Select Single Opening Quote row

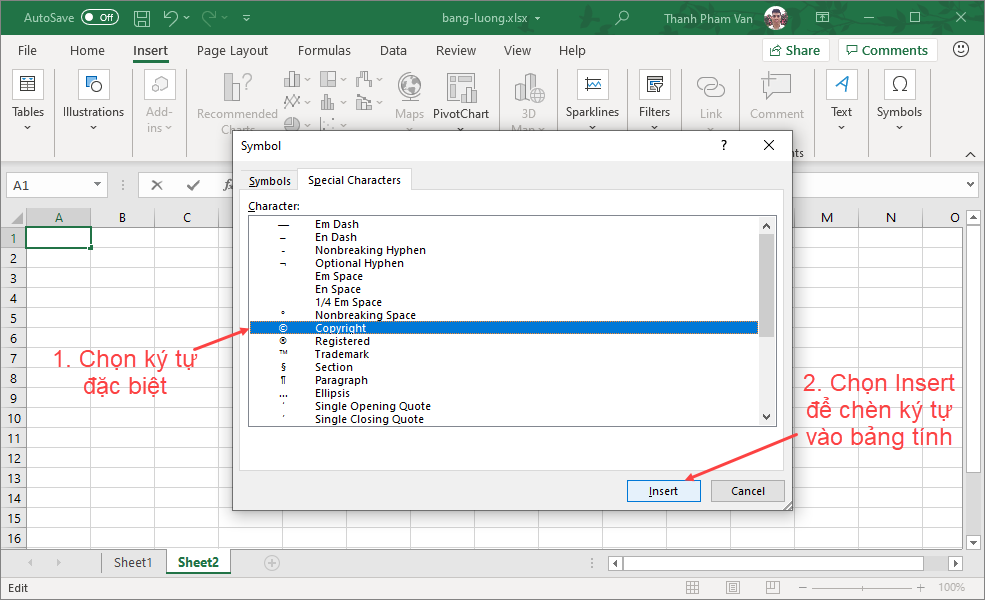(504, 406)
